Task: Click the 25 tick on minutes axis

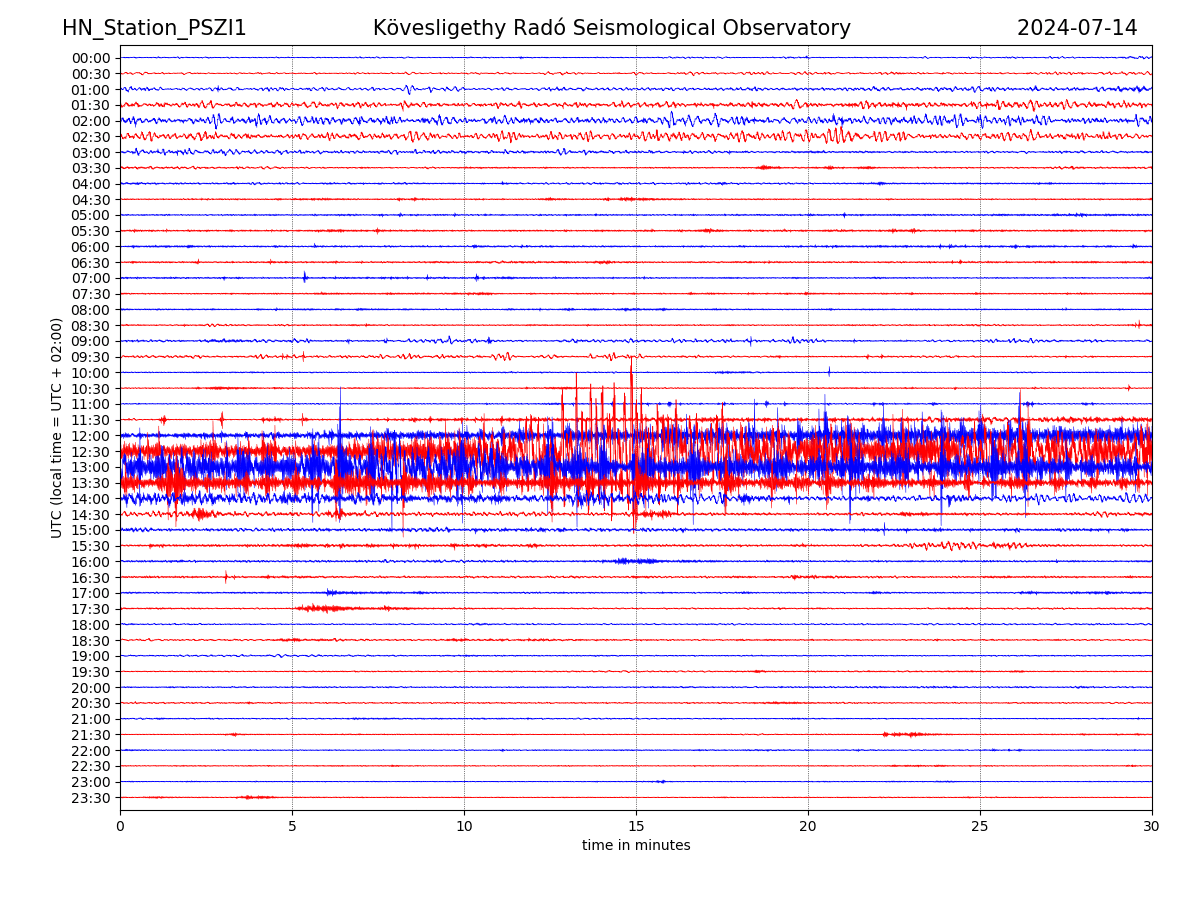Action: pos(980,826)
